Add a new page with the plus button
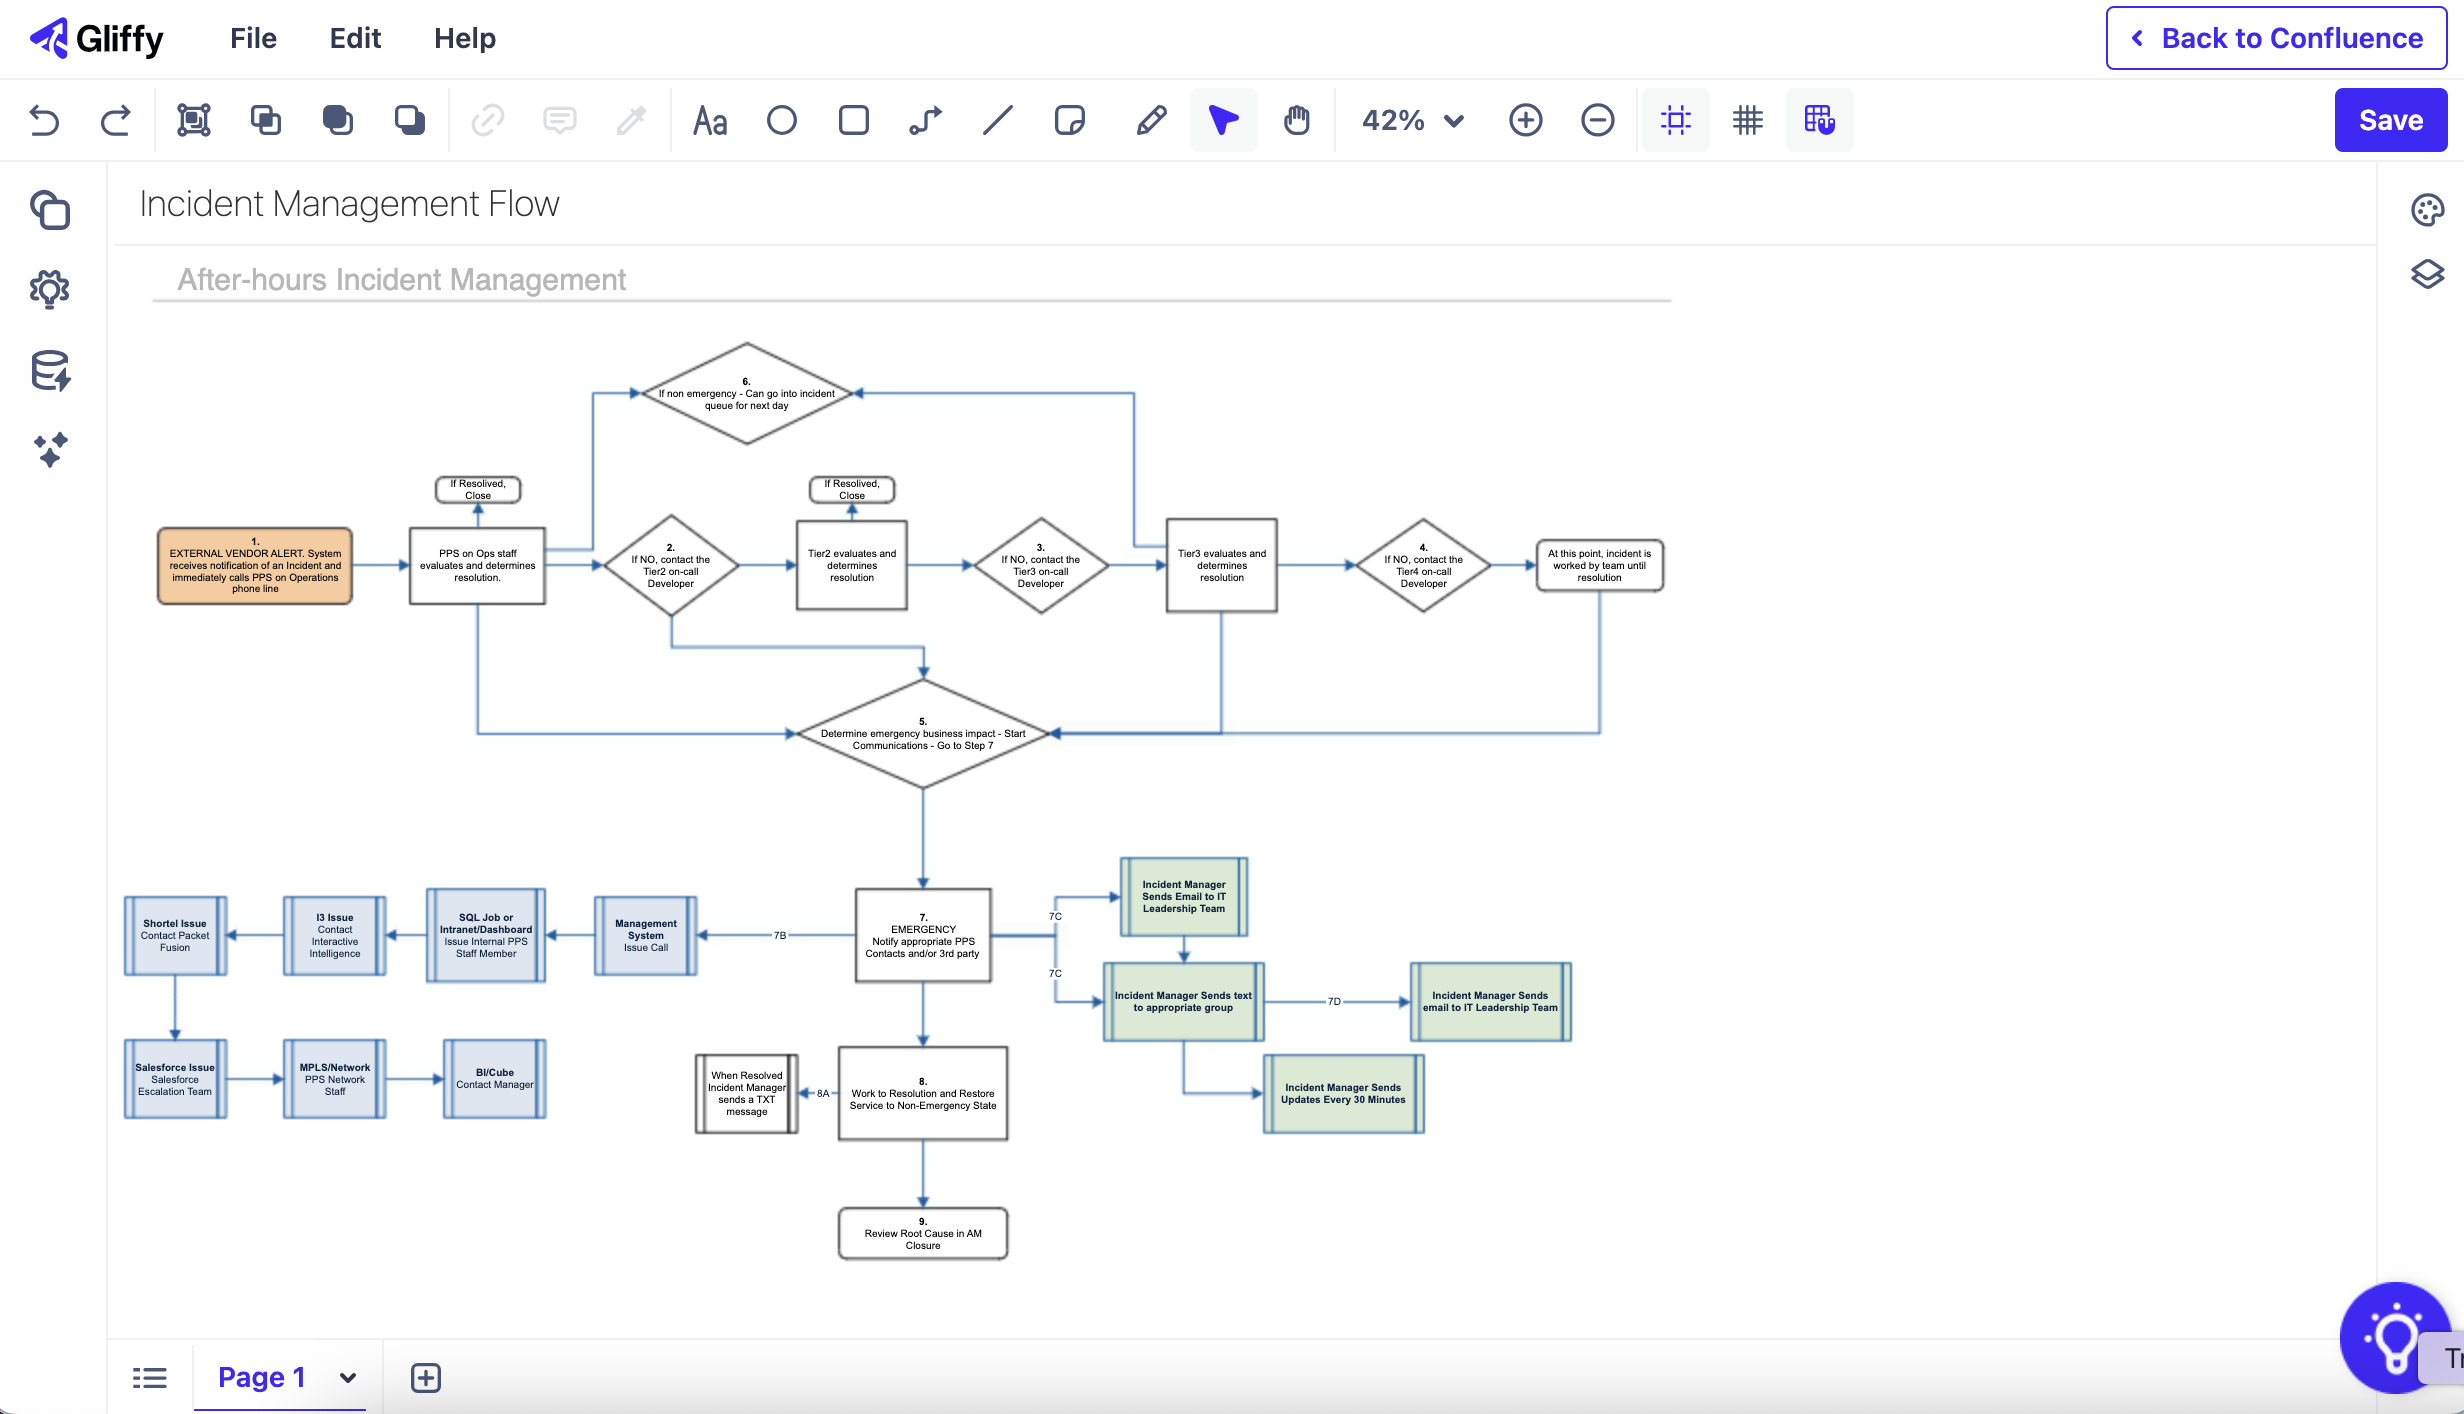2464x1414 pixels. tap(426, 1377)
